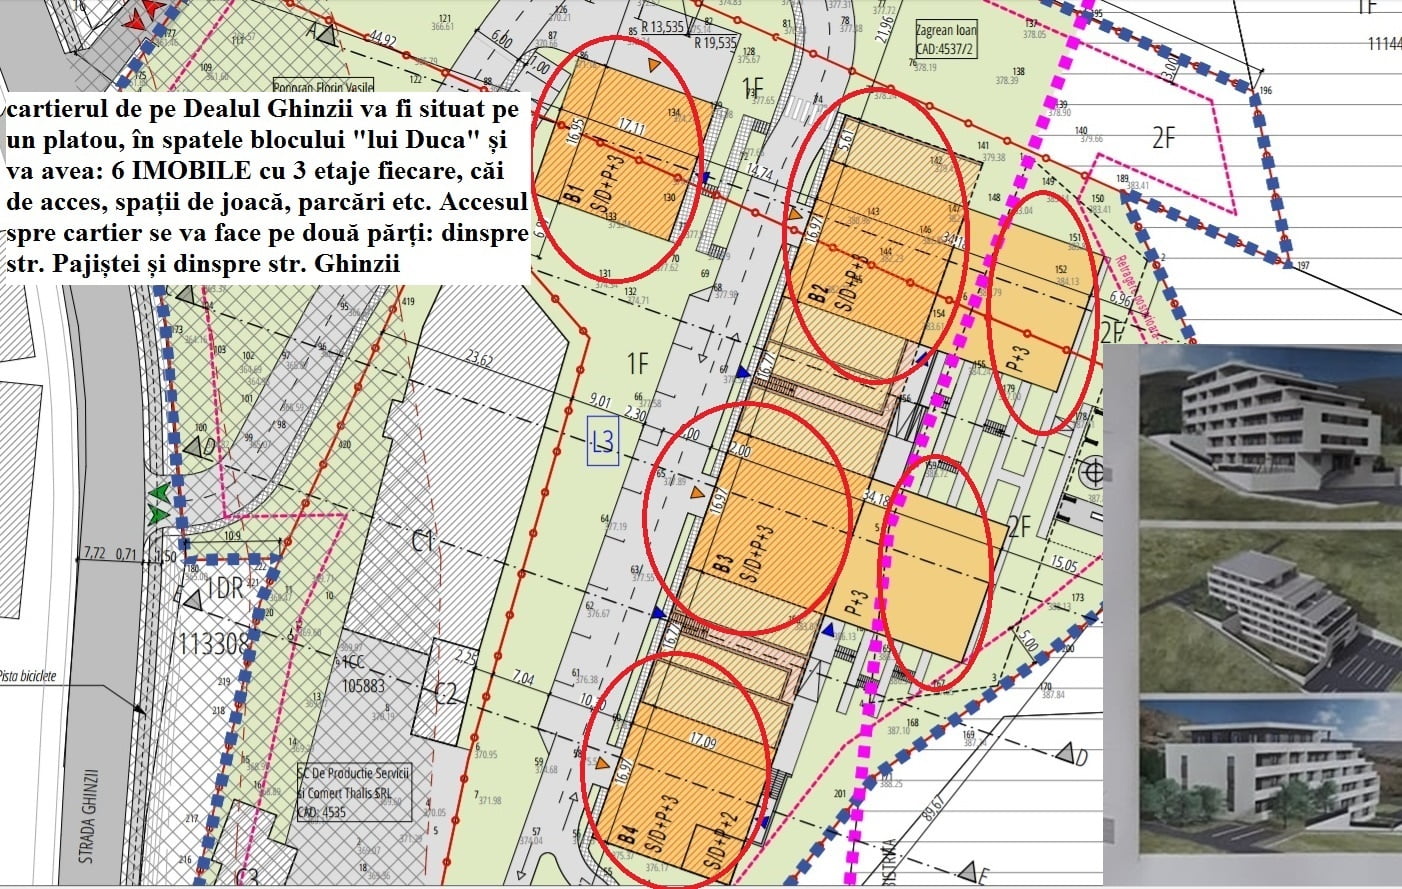Click the green access arrows near Strada Ghinzii
The image size is (1402, 889).
pyautogui.click(x=158, y=504)
